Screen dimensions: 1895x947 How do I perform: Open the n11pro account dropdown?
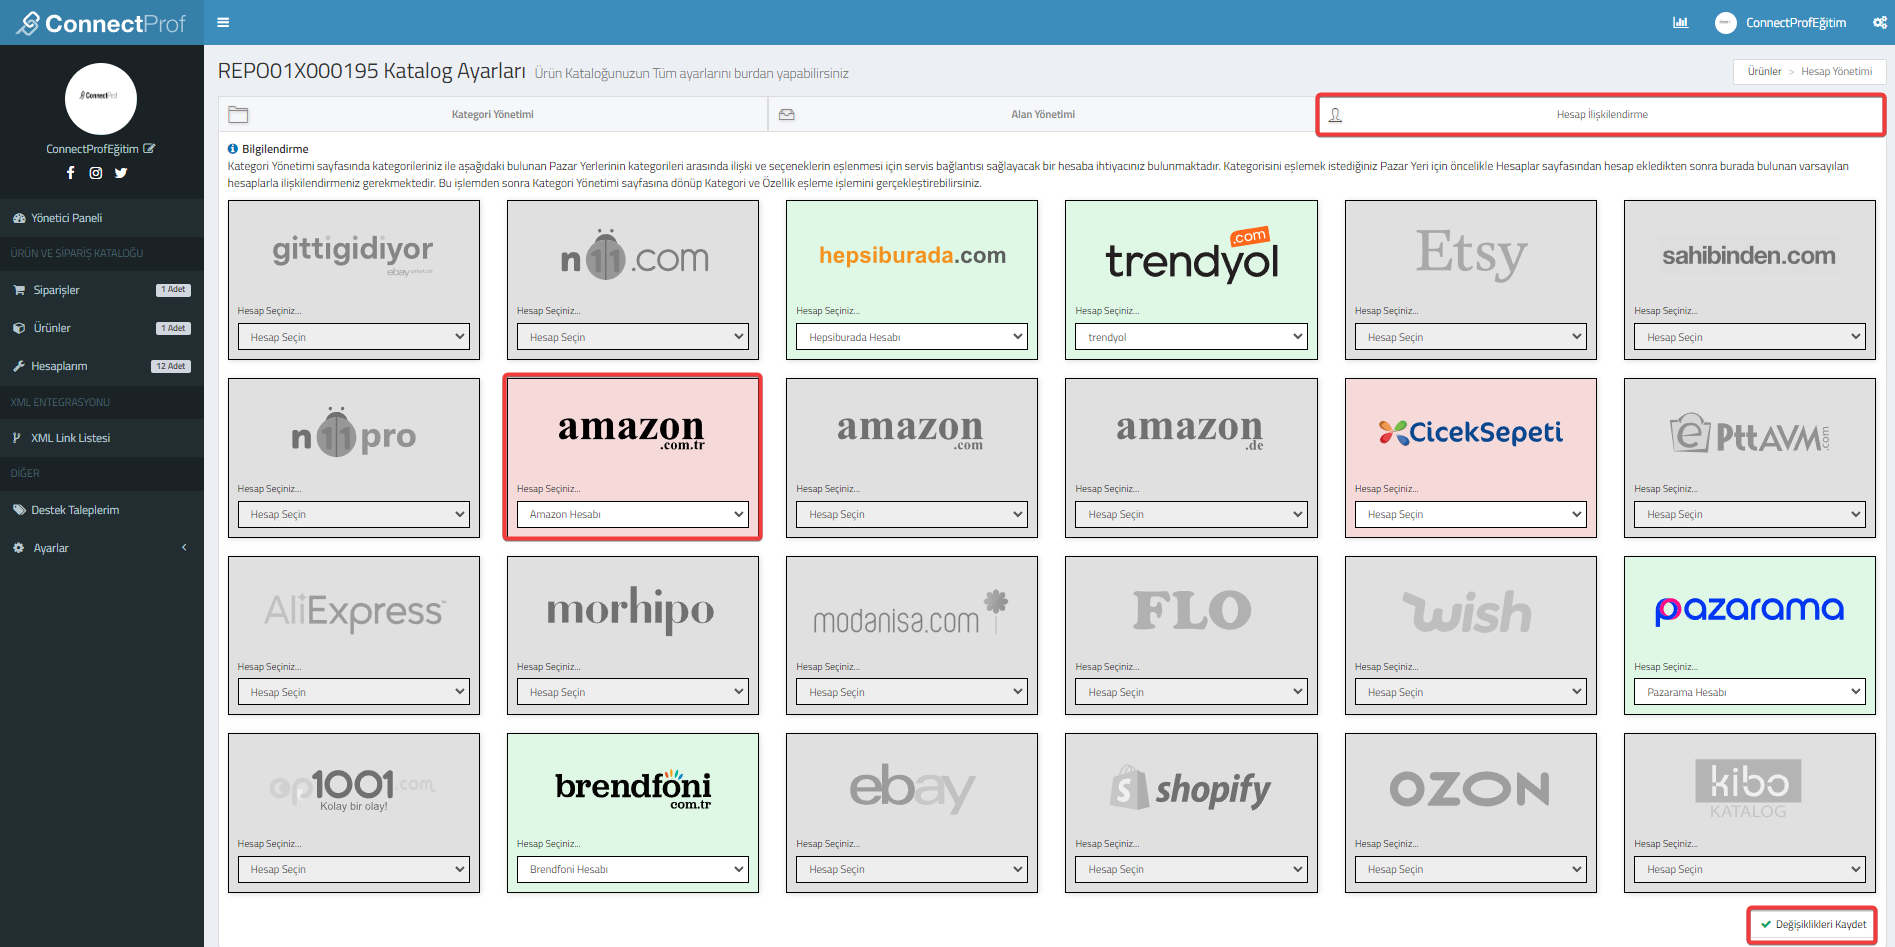click(354, 514)
